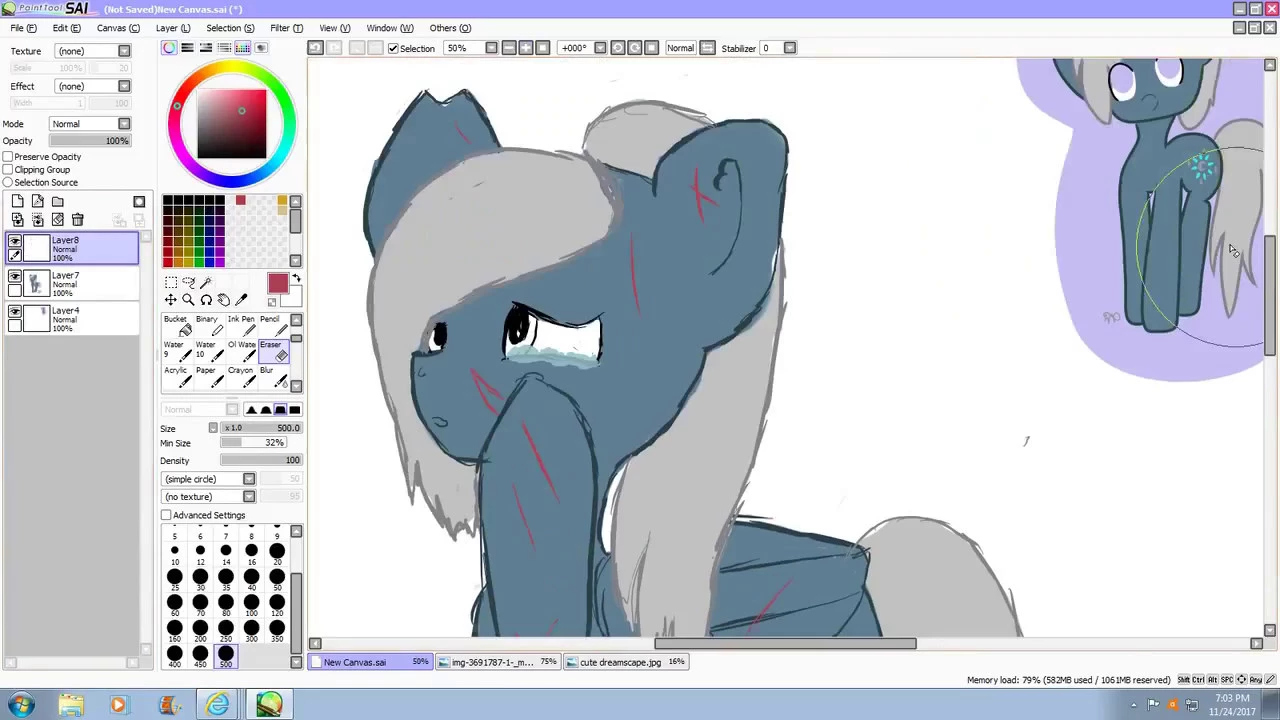Select the move tool

171,300
